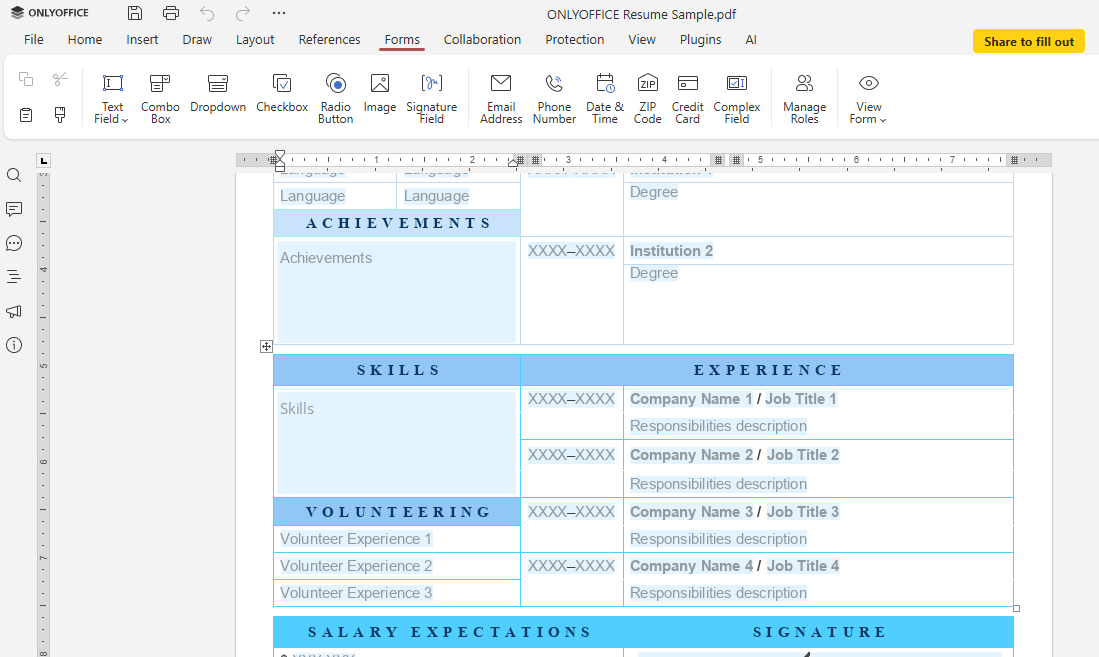The image size is (1099, 657).
Task: Add a Phone Number field
Action: tap(554, 97)
